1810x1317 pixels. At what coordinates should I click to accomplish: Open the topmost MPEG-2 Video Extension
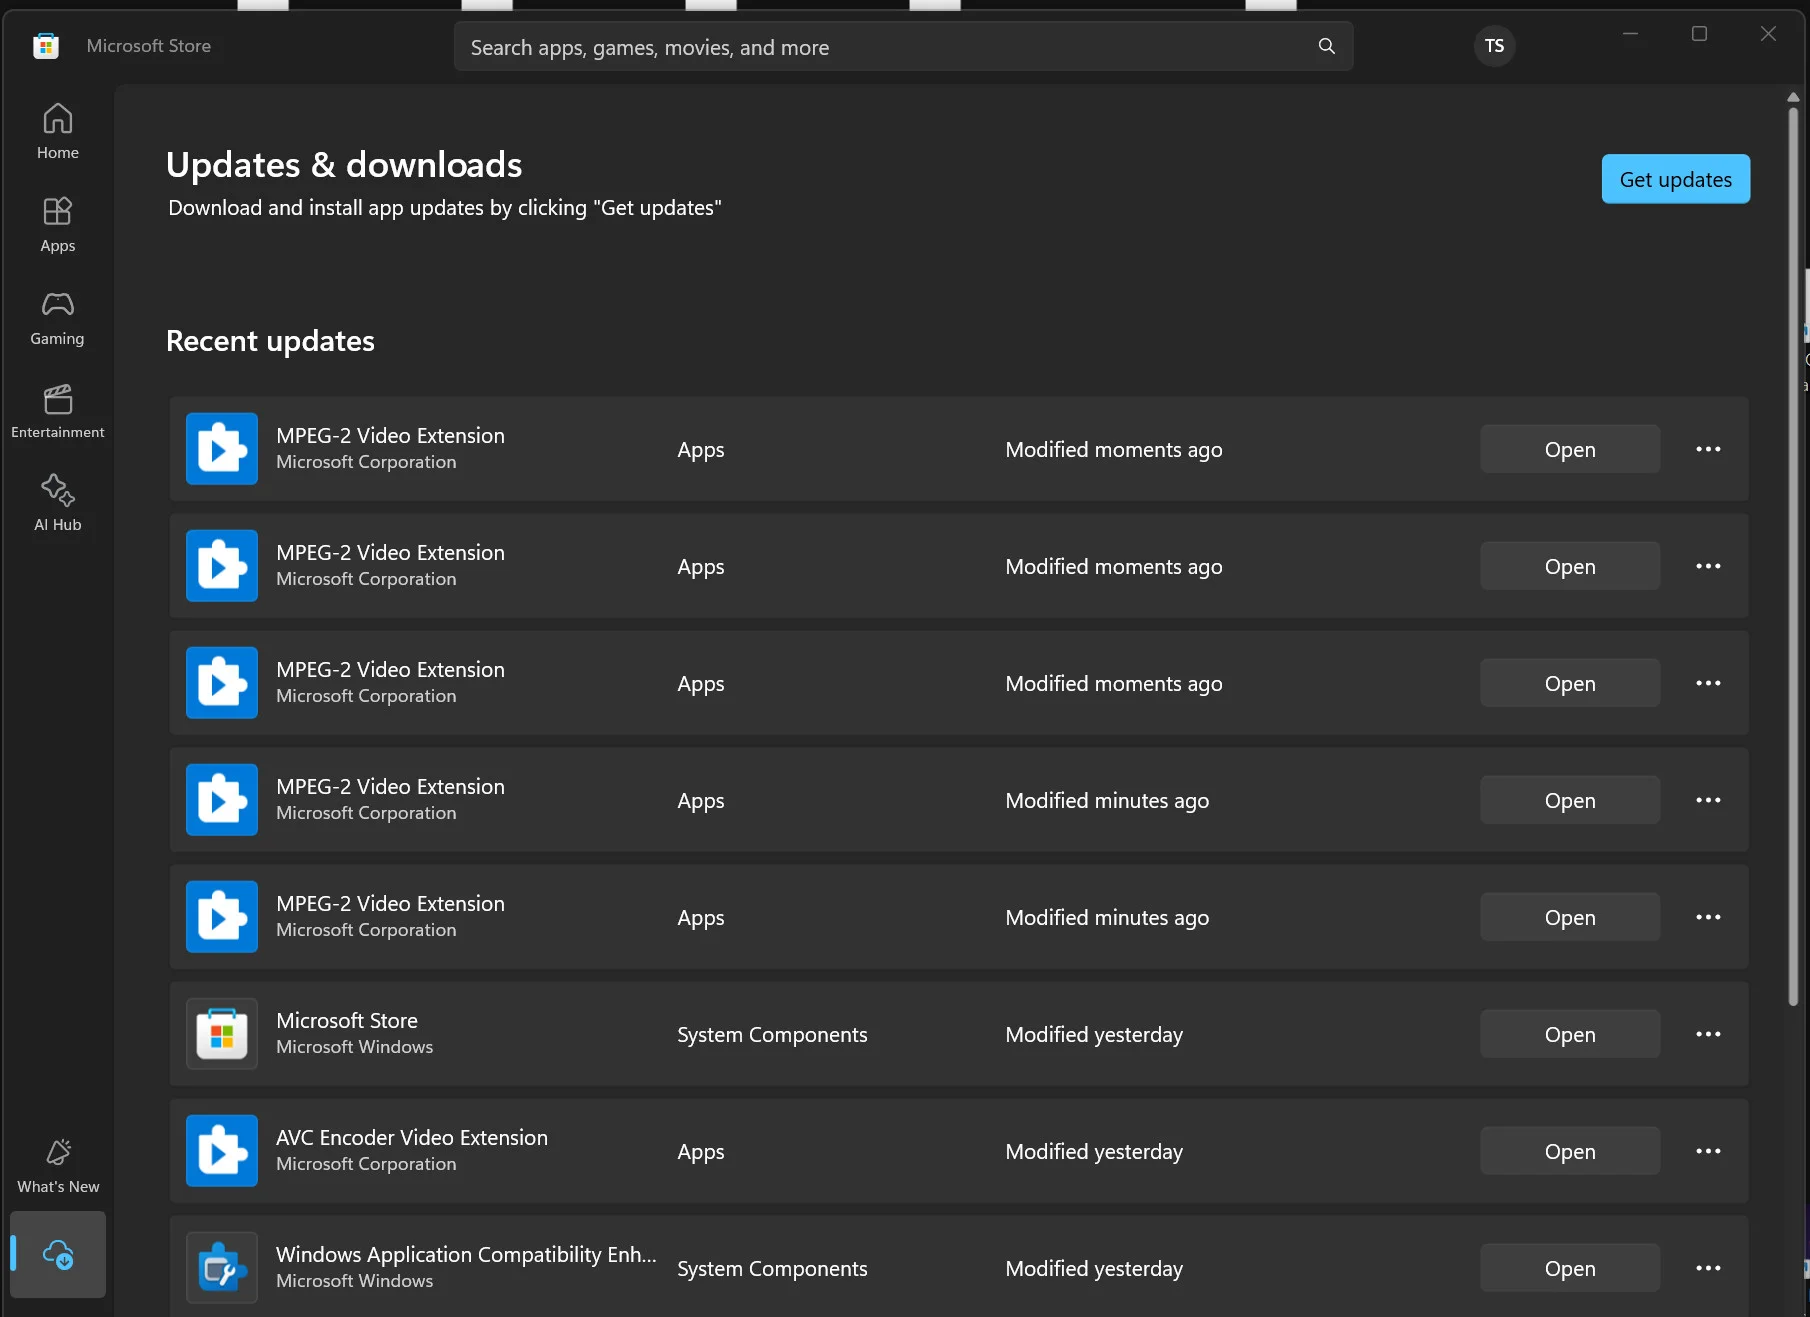tap(1570, 449)
